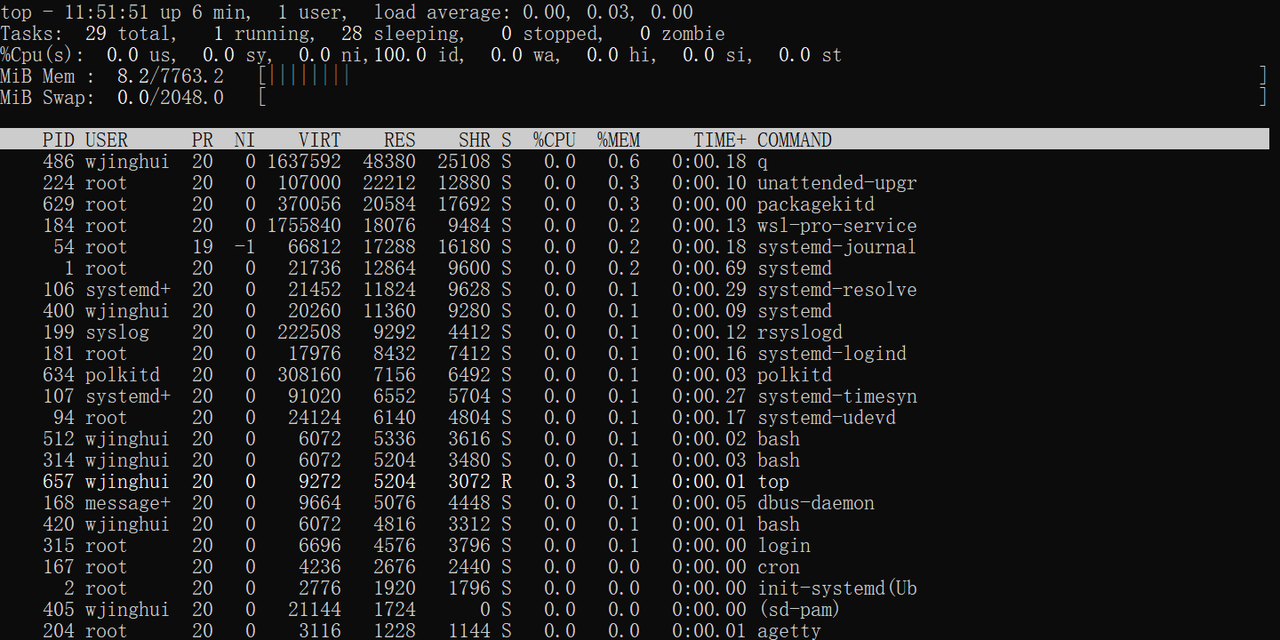
Task: Click the systemd-resolve command
Action: 837,290
